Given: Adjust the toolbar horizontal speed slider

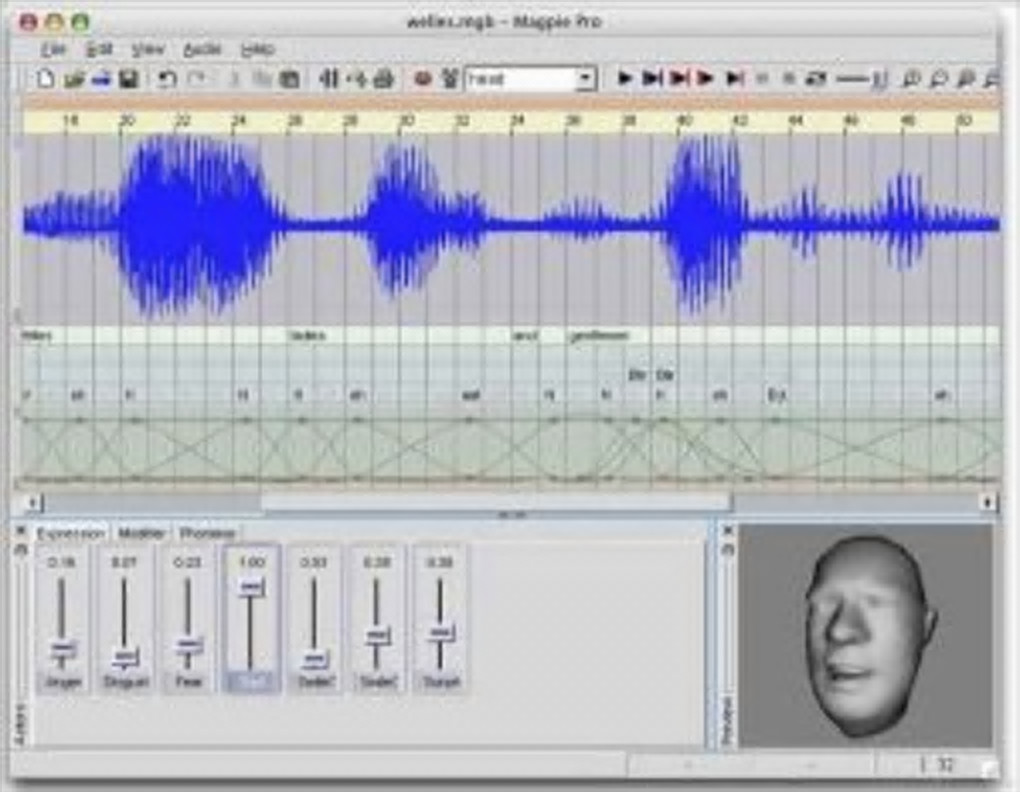Looking at the screenshot, I should pyautogui.click(x=862, y=79).
